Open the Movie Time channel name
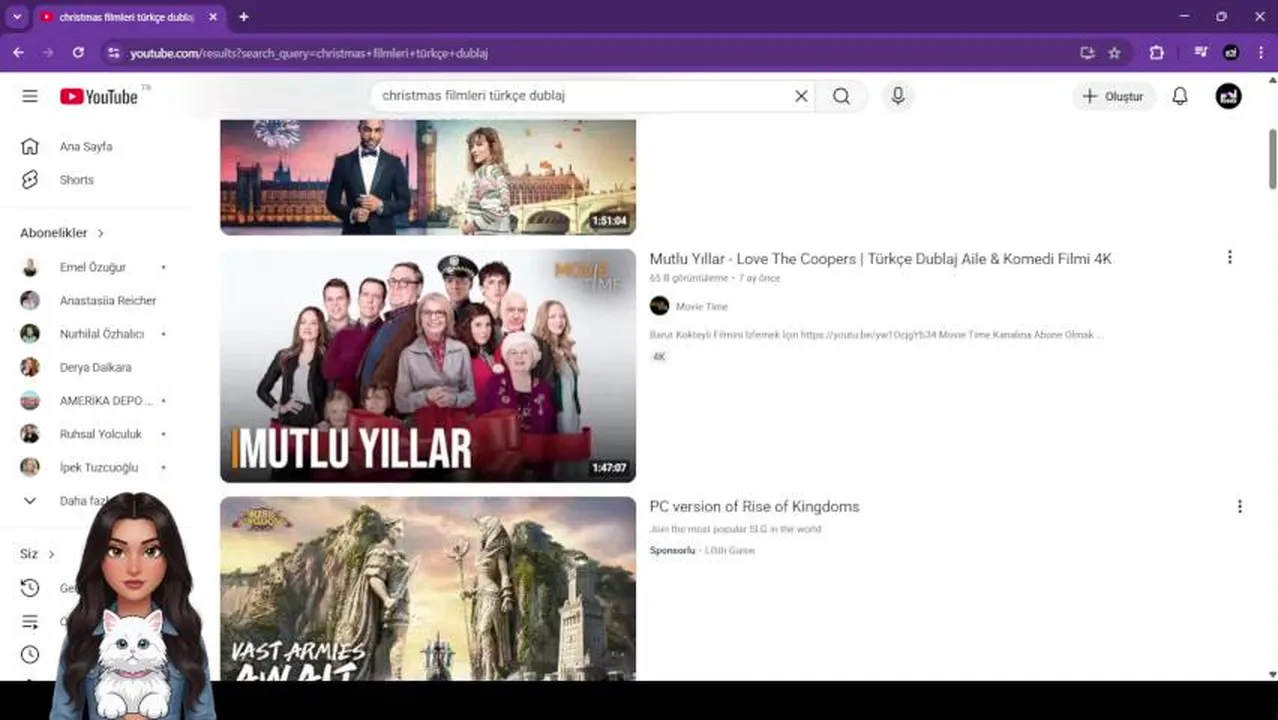 (702, 307)
